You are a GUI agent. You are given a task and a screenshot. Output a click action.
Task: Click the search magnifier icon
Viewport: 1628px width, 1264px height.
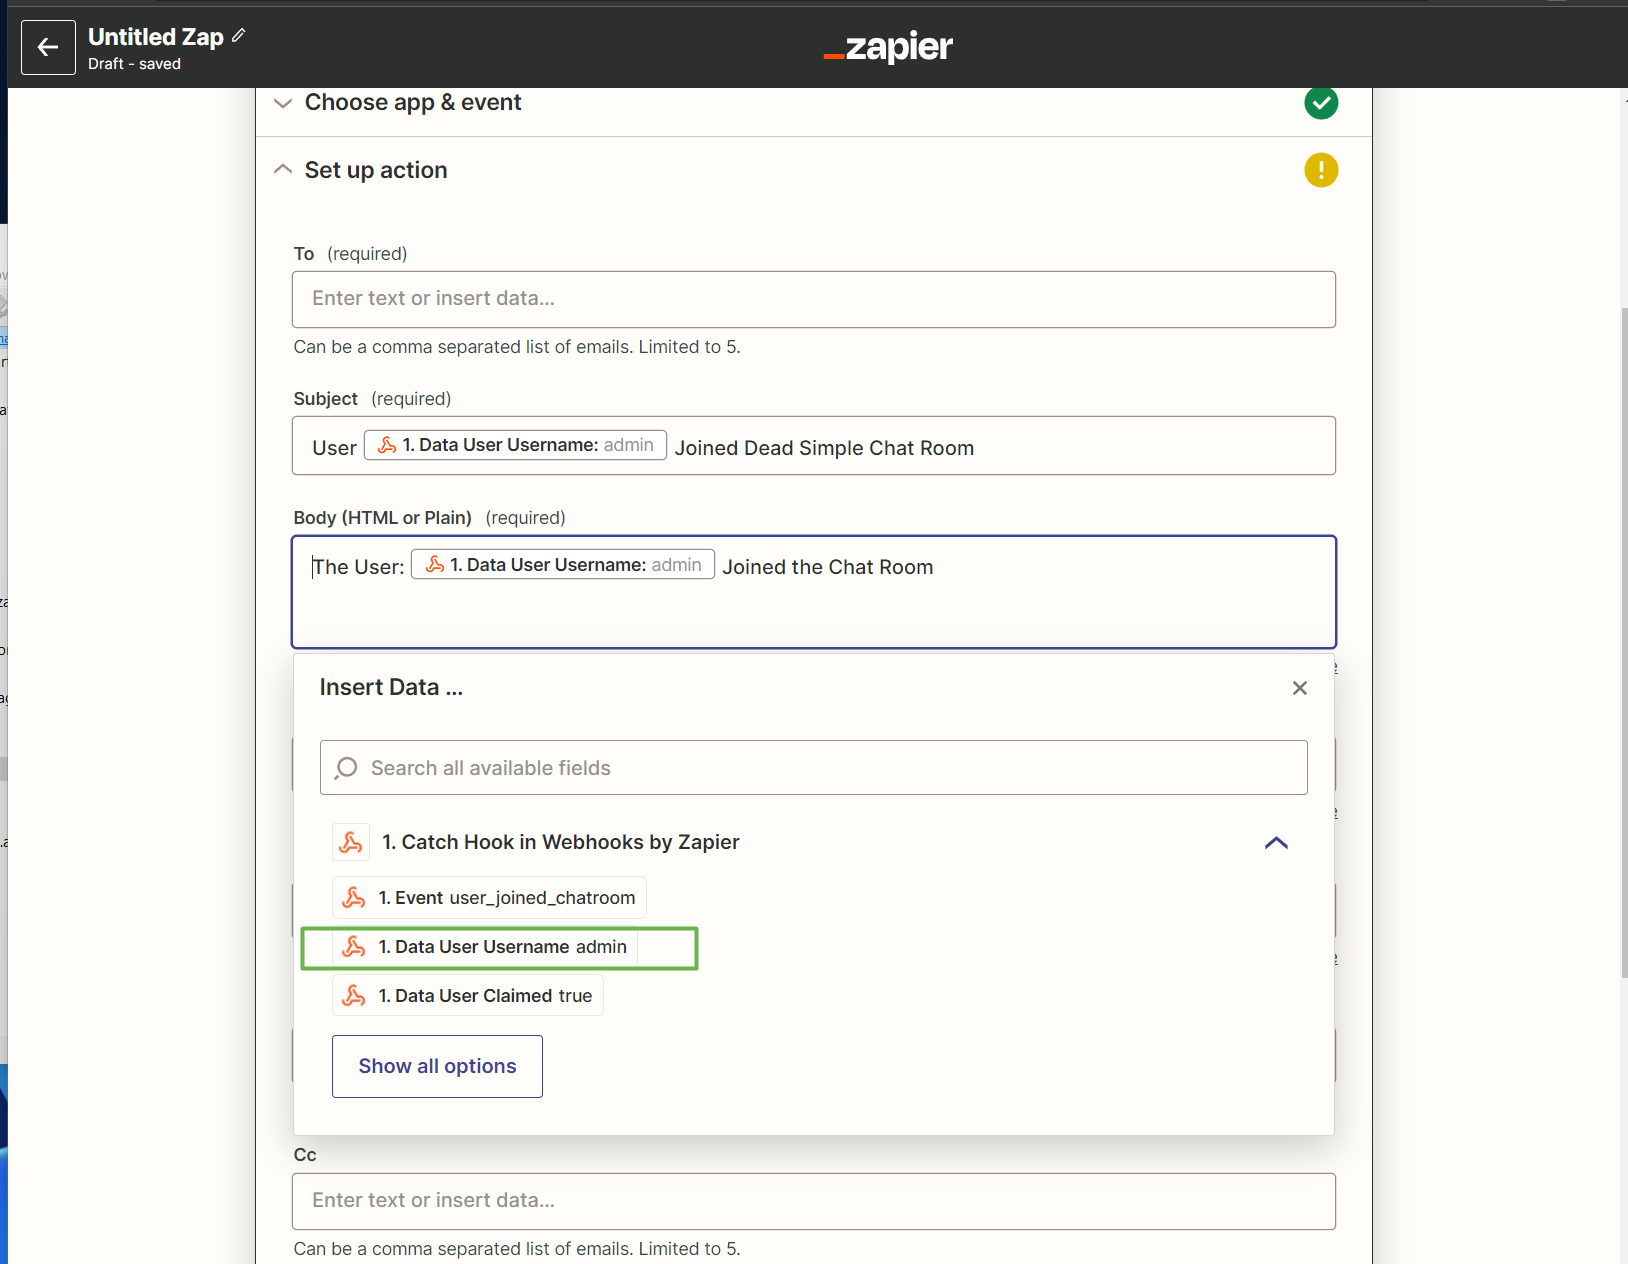click(x=346, y=768)
